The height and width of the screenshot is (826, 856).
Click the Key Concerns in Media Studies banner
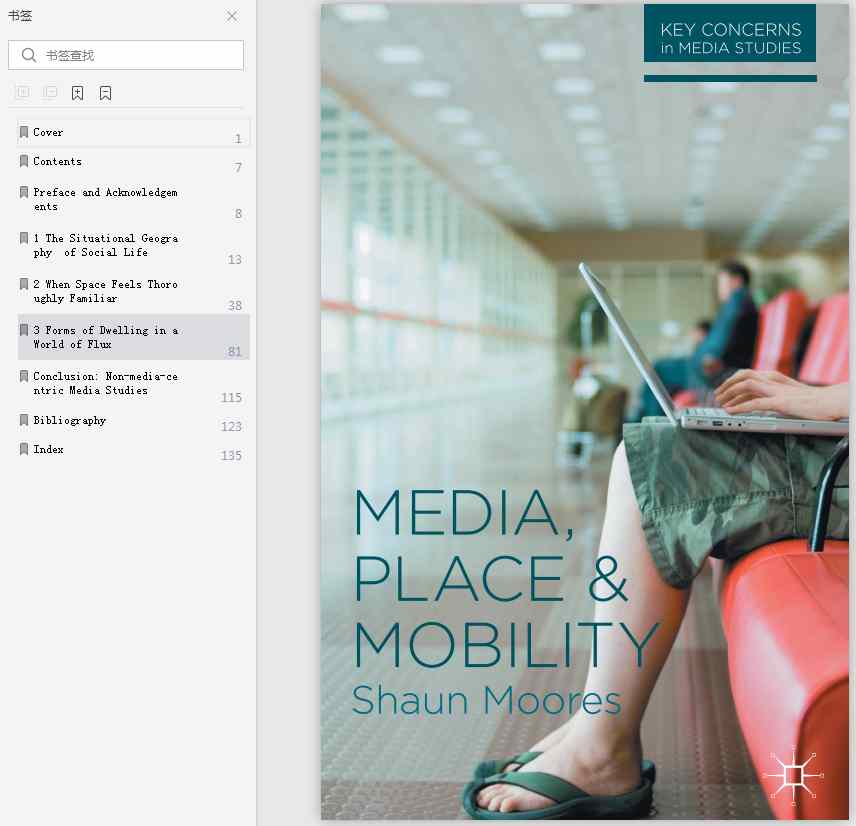[x=730, y=33]
